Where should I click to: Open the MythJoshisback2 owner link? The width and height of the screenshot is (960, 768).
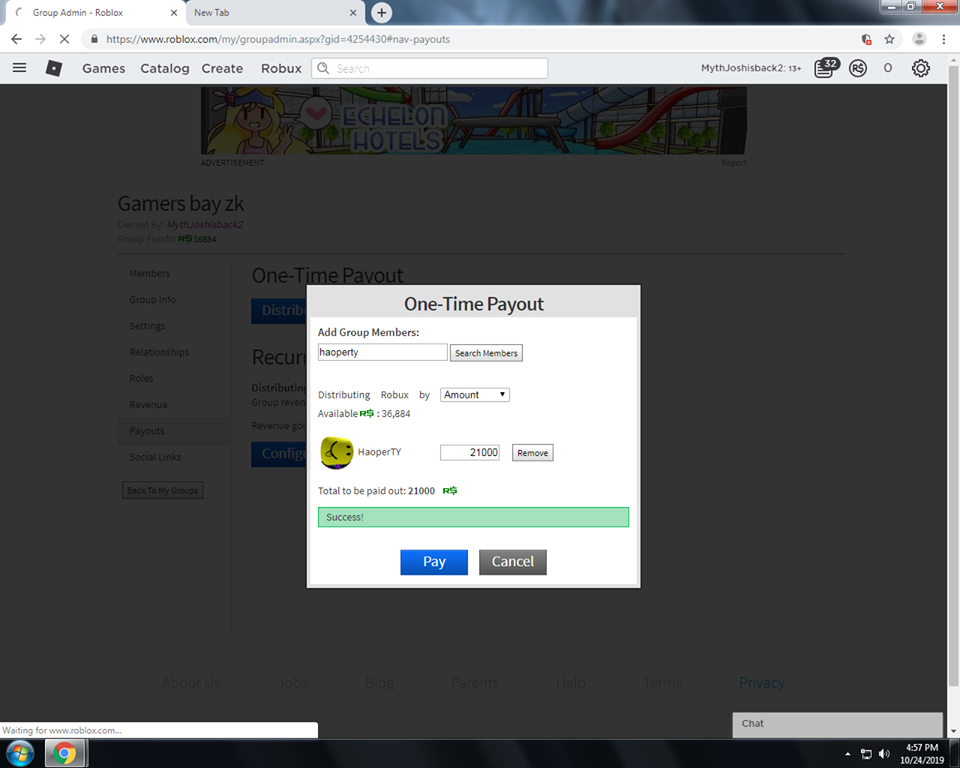click(205, 225)
